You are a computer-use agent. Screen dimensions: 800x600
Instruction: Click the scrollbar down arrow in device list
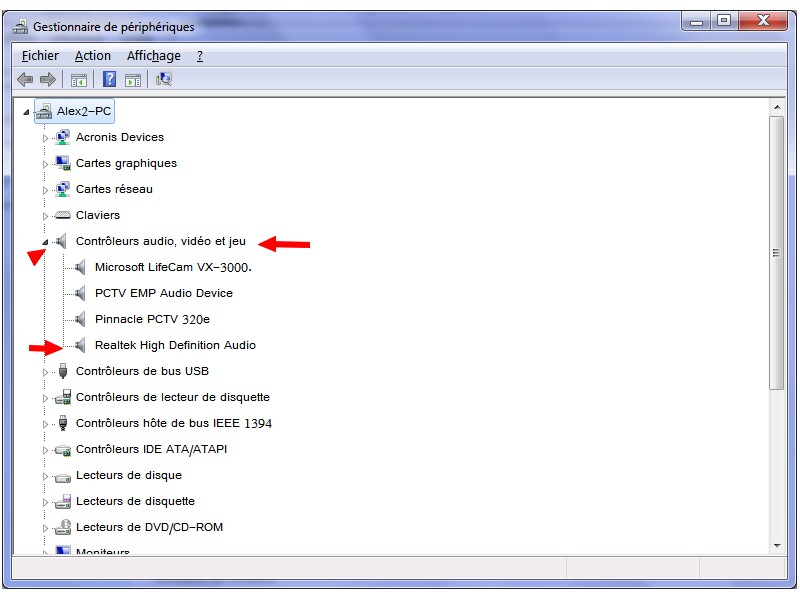point(777,545)
